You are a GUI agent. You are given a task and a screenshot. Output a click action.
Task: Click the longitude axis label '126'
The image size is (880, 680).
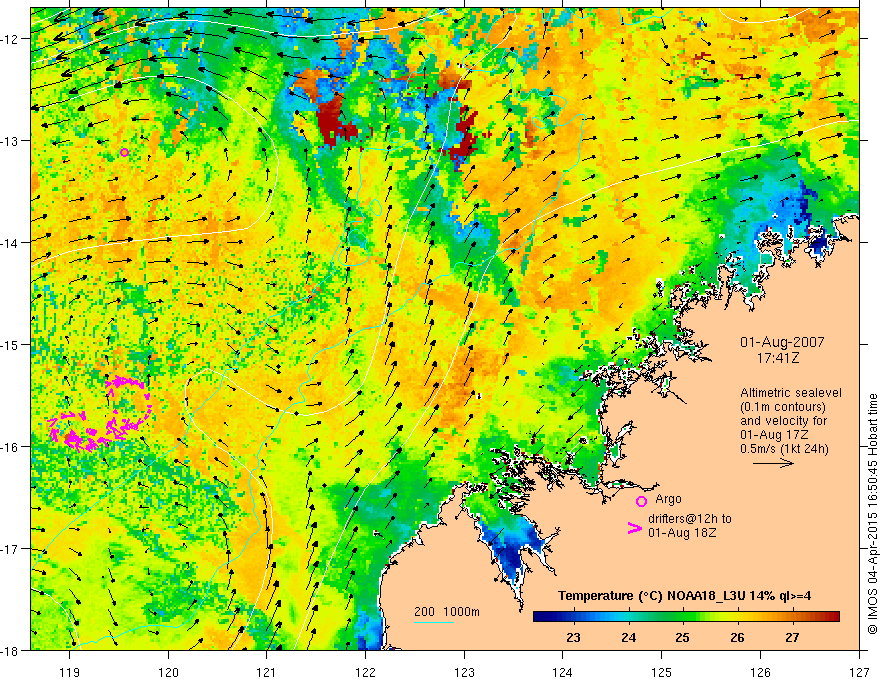click(760, 672)
